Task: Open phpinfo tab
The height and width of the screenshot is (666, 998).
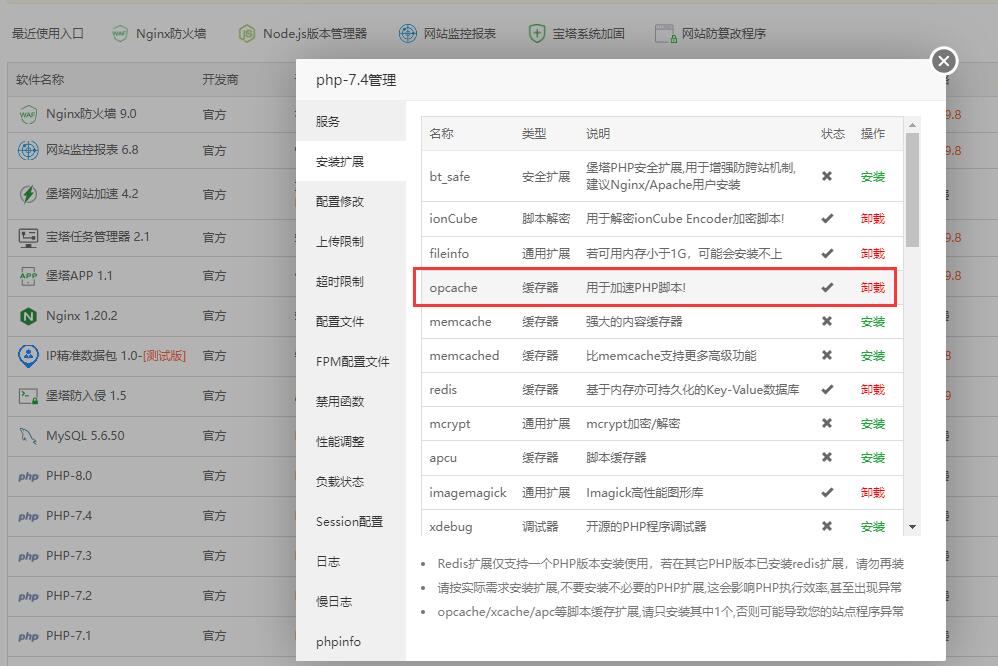Action: click(351, 642)
